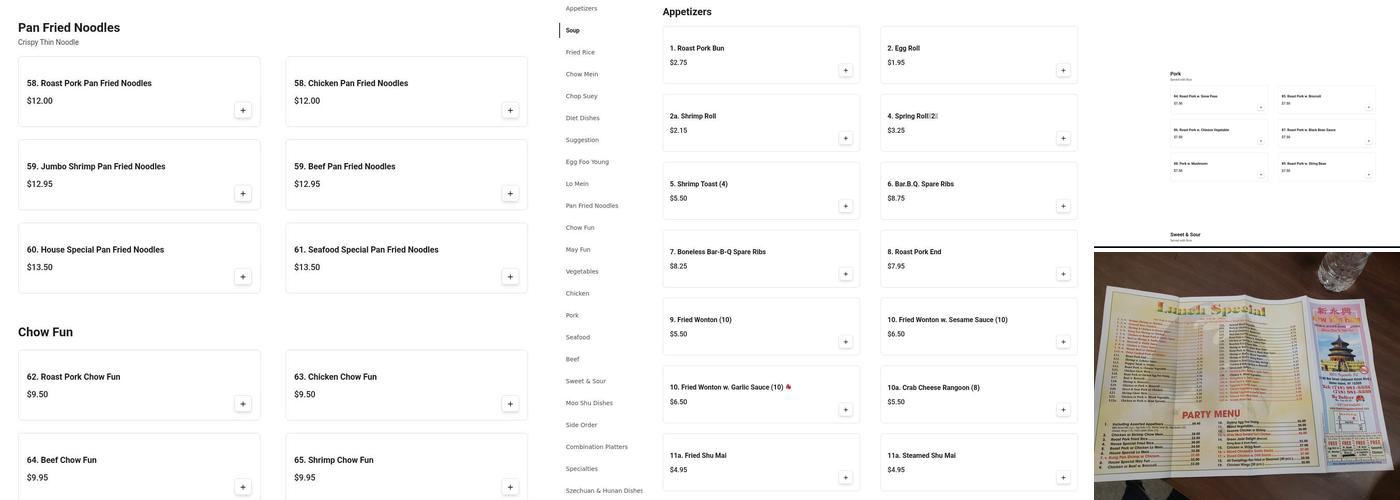Jump to Egg Foo Young section
Viewport: 1400px width, 500px height.
pos(587,162)
